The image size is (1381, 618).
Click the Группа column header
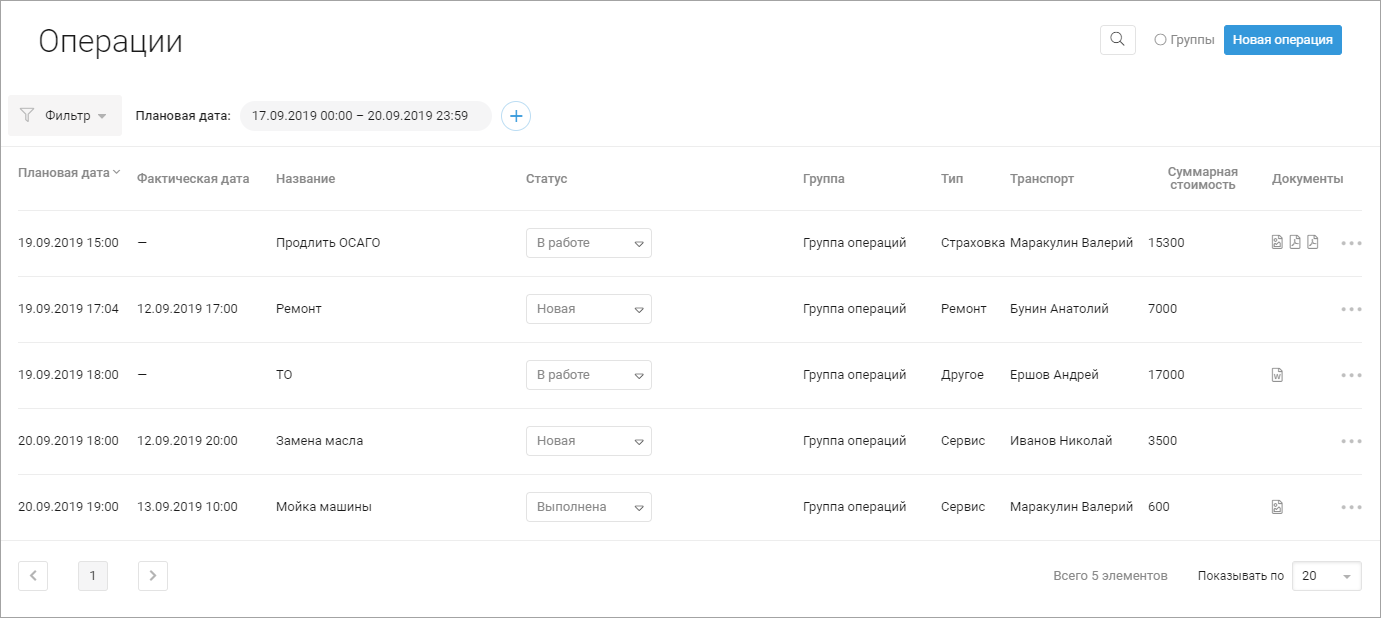pyautogui.click(x=824, y=179)
